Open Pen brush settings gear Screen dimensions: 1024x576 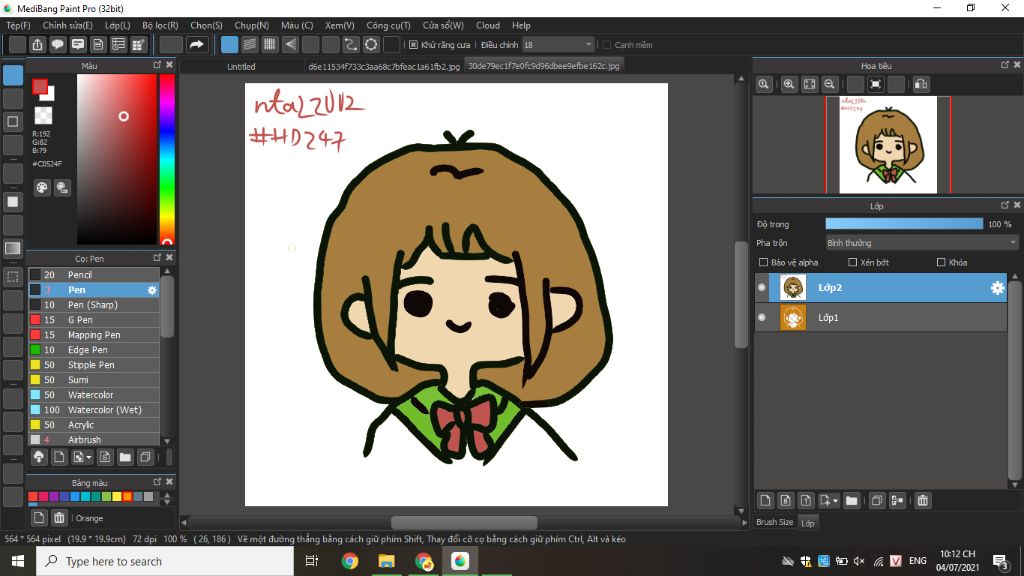[152, 290]
